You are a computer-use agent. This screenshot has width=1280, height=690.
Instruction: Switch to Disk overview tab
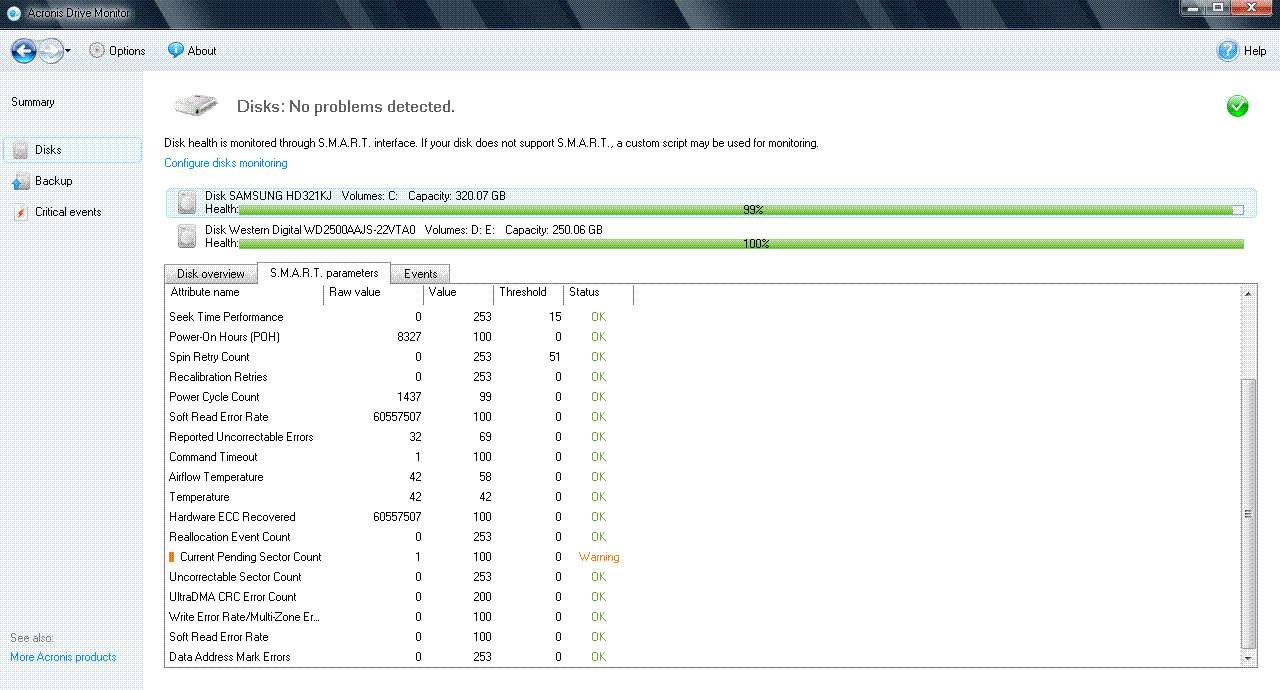(210, 274)
